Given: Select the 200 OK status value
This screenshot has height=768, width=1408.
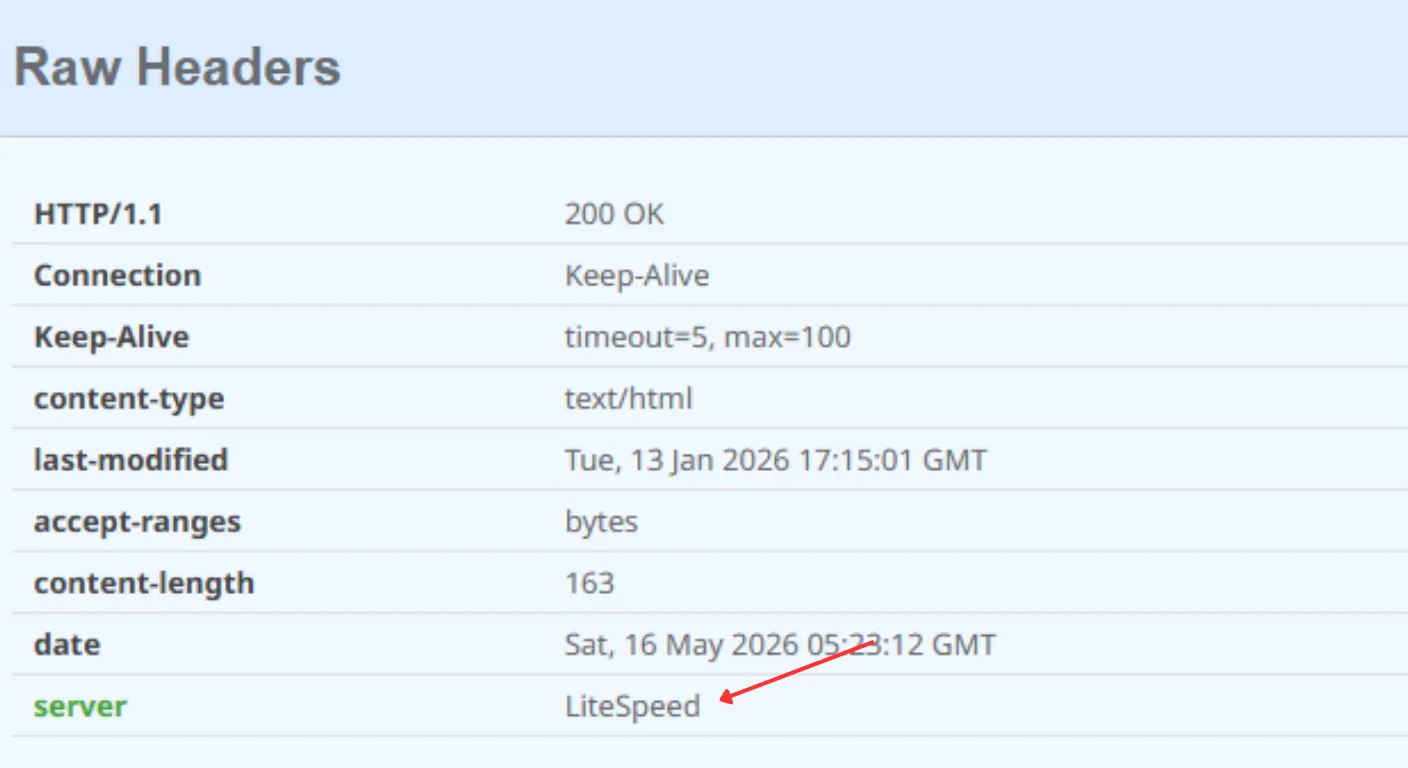Looking at the screenshot, I should 614,214.
